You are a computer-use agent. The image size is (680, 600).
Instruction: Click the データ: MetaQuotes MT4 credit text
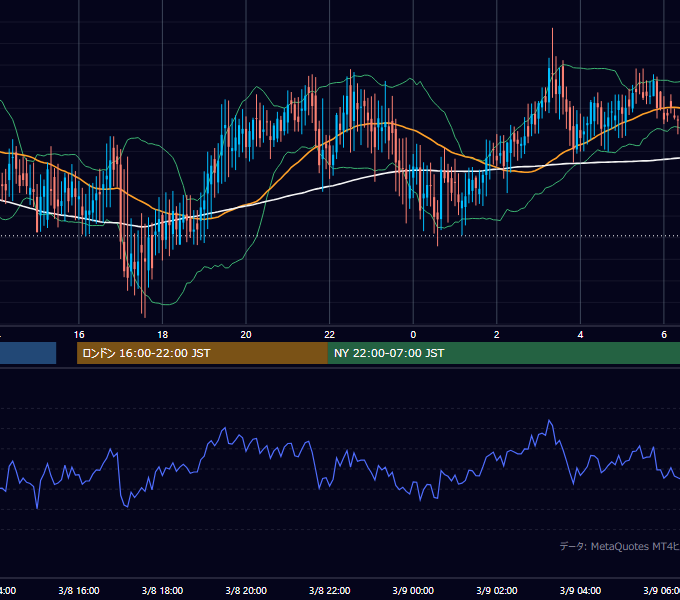pyautogui.click(x=619, y=546)
